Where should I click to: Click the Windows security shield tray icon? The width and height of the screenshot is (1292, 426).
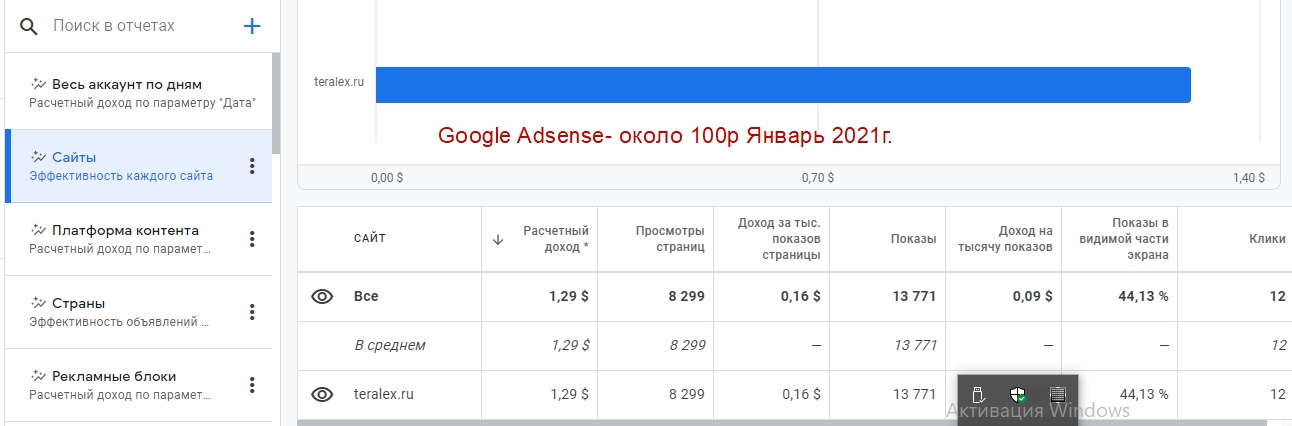[1018, 394]
